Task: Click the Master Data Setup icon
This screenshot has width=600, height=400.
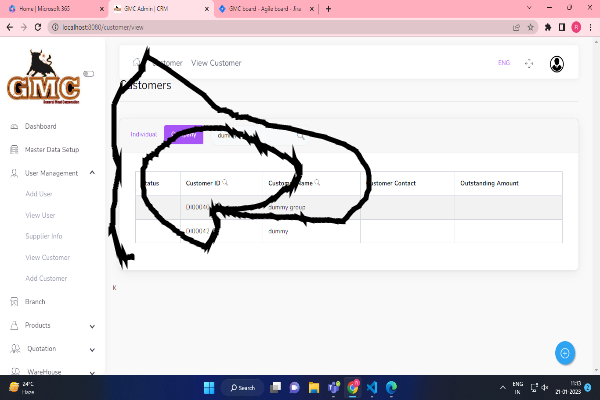Action: pyautogui.click(x=13, y=150)
